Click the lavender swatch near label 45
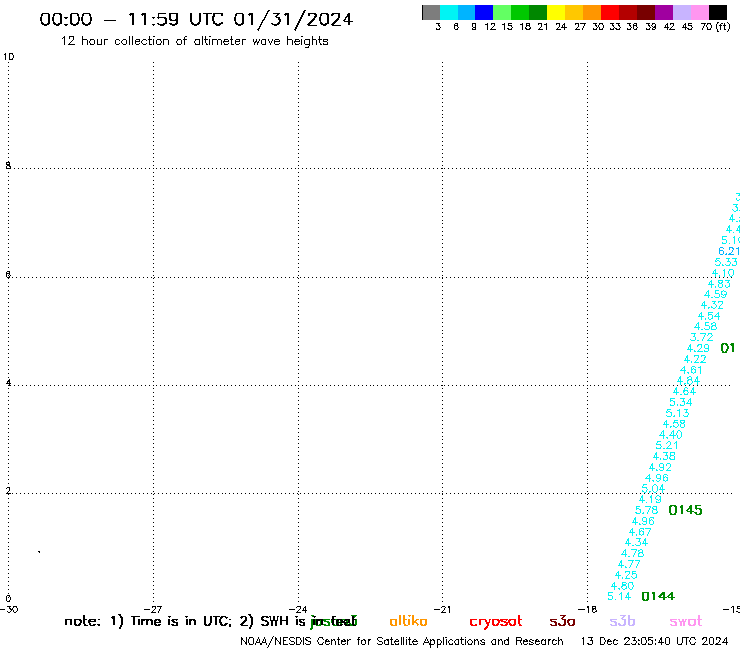Screen dimensions: 740x650 point(681,12)
